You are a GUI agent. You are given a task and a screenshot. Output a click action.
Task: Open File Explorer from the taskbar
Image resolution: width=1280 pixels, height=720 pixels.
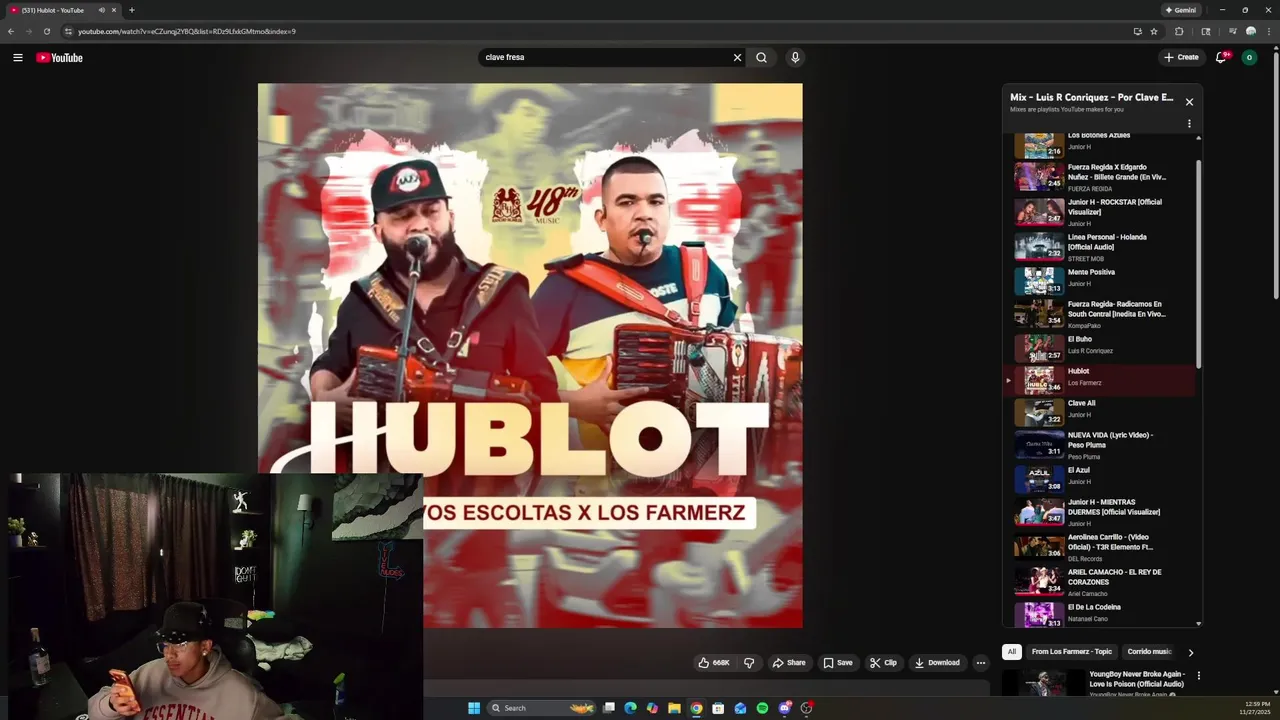coord(674,708)
